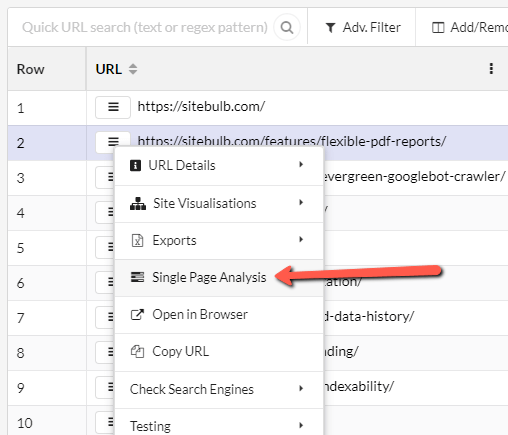The image size is (508, 435).
Task: Expand the Site Visualisations submenu arrow
Action: click(x=301, y=202)
